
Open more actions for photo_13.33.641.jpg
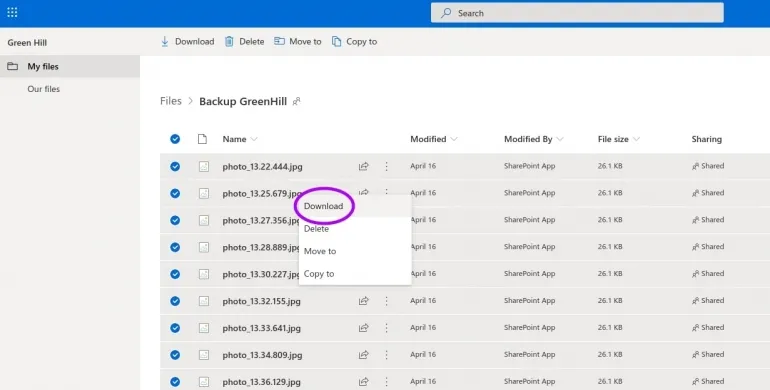pos(386,328)
